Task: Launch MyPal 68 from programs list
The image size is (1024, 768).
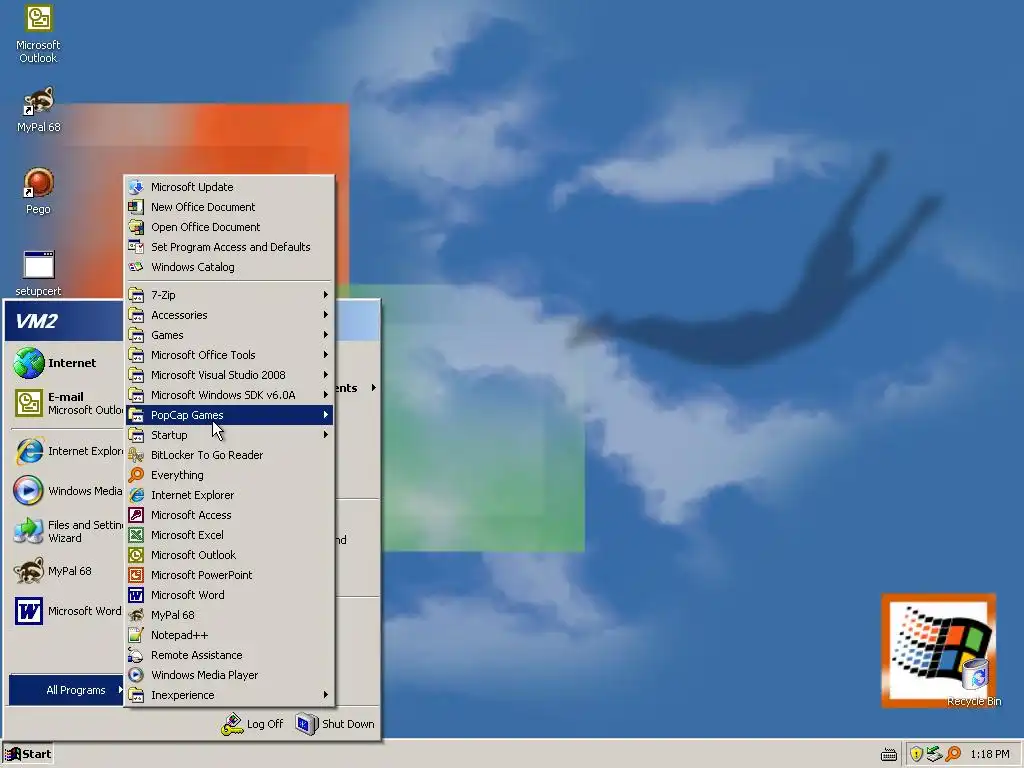Action: tap(229, 615)
